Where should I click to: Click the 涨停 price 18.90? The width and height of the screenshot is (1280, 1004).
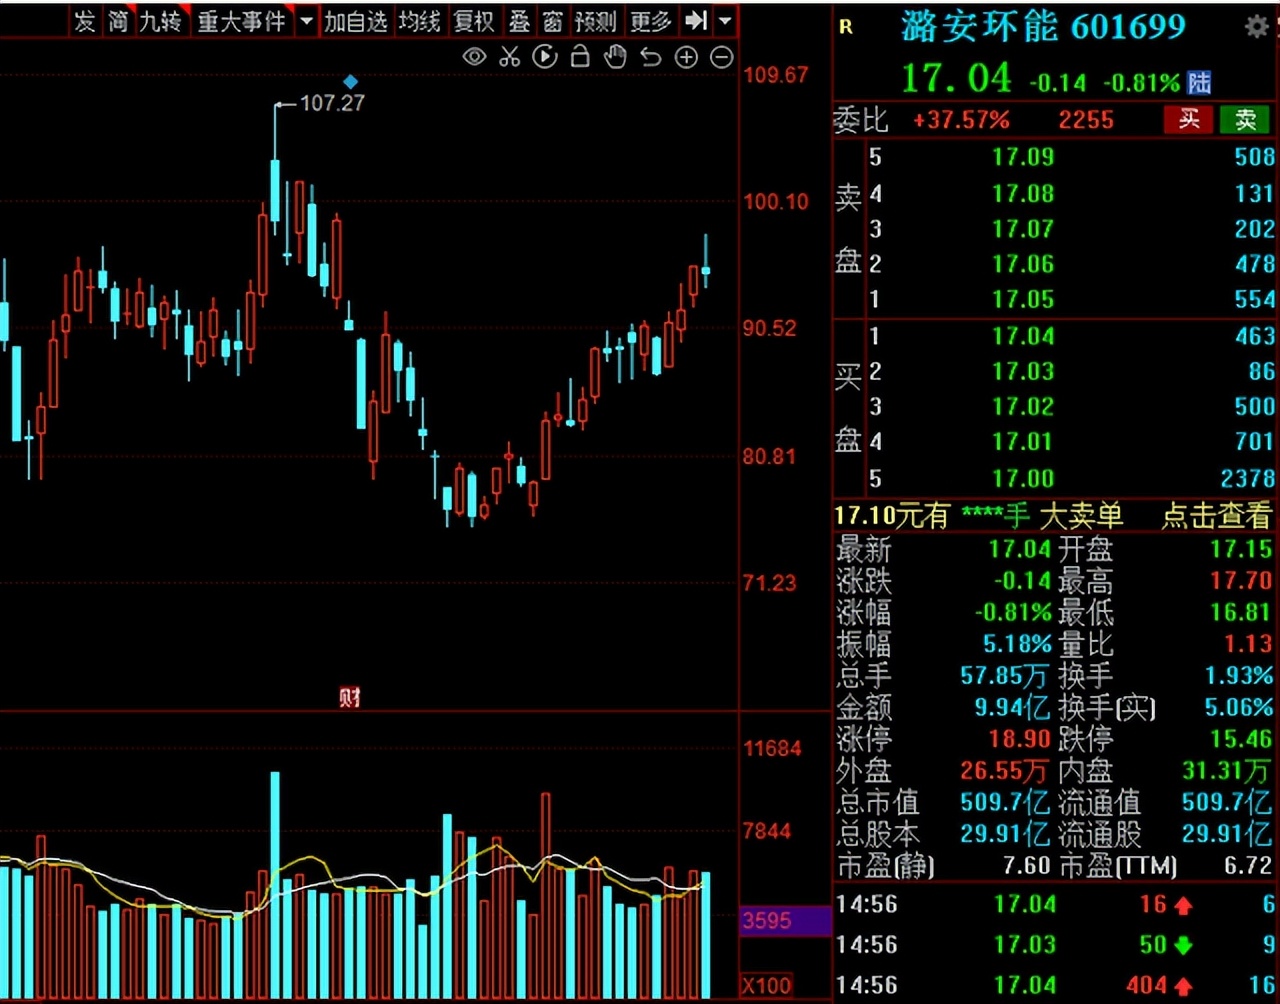(x=1020, y=739)
